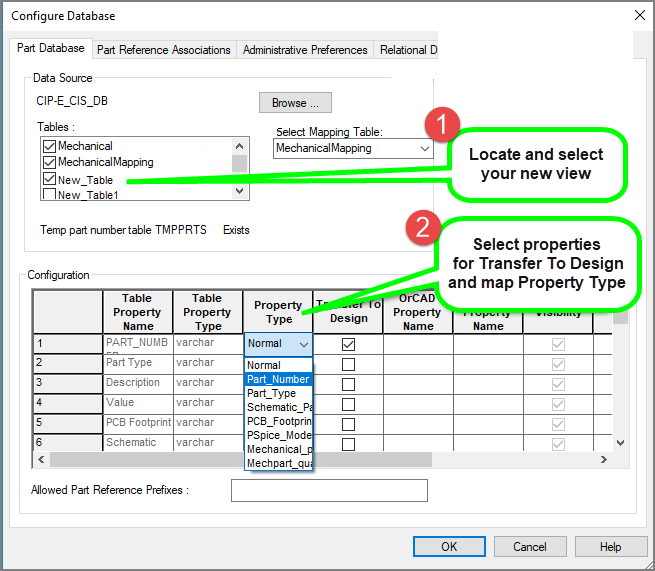Choose Schematic_Pa option in Property Type list
Screen dimensions: 655x571
(x=278, y=407)
